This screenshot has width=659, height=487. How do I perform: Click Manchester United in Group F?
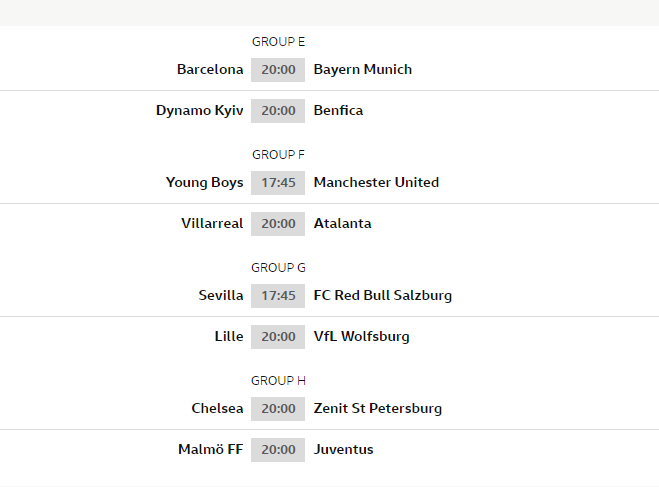click(x=376, y=182)
